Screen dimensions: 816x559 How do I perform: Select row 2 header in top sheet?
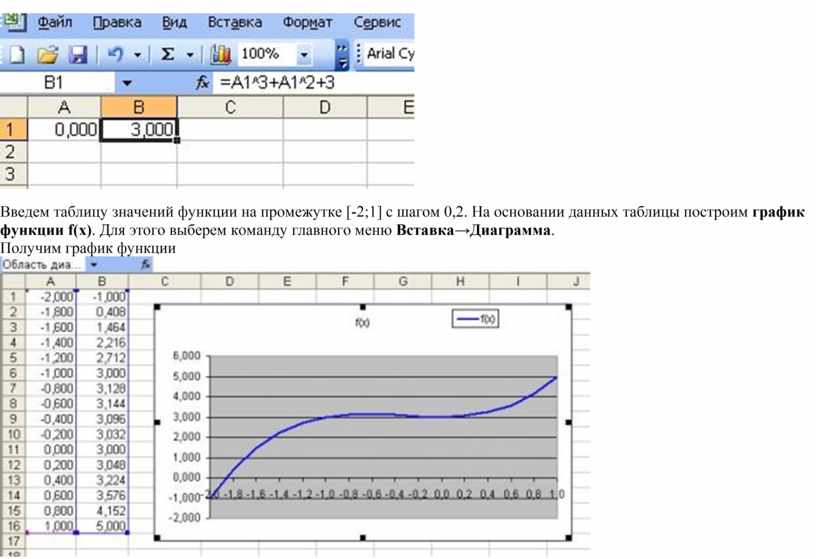click(11, 152)
